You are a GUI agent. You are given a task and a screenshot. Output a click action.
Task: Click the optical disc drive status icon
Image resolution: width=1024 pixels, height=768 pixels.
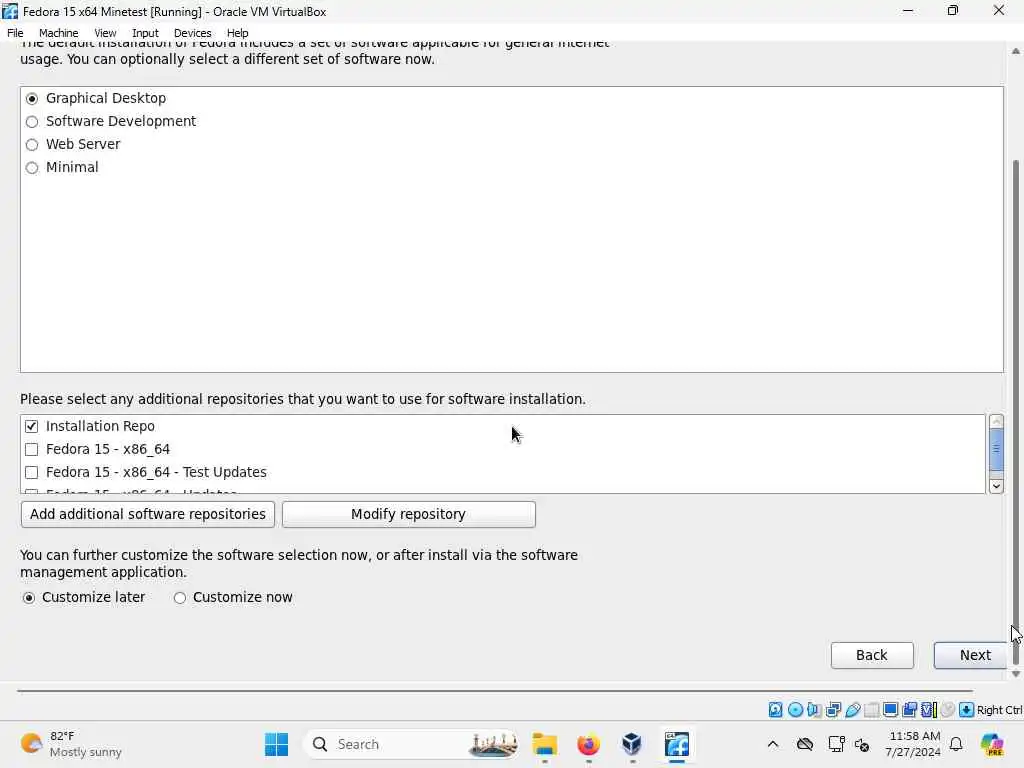[x=795, y=710]
